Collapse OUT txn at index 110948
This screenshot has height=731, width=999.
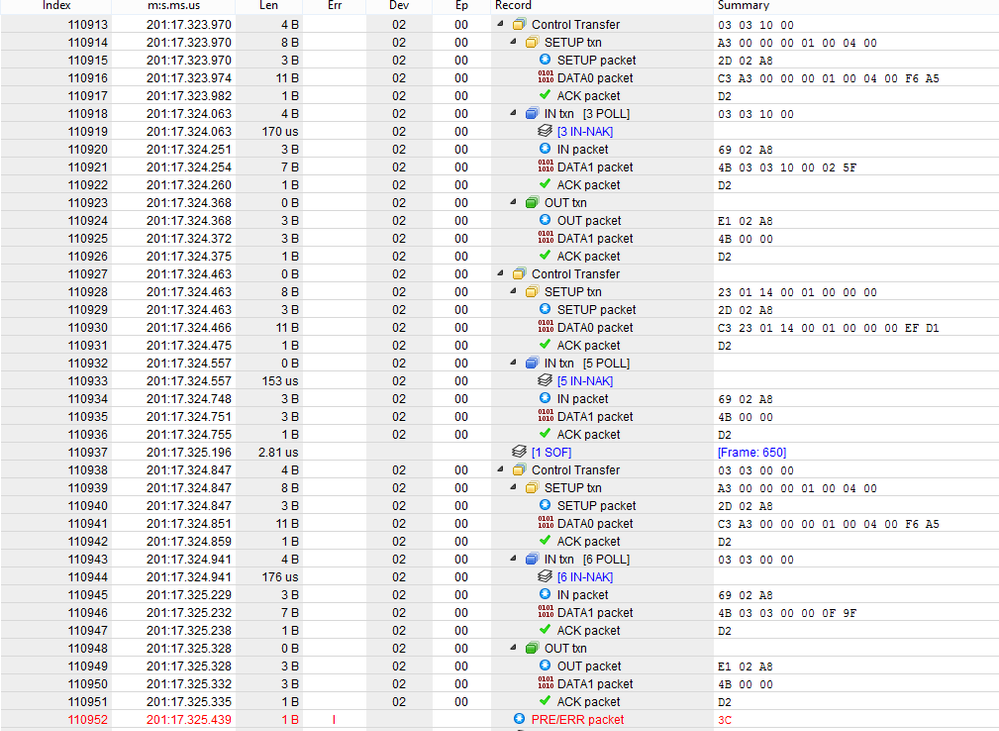[513, 648]
